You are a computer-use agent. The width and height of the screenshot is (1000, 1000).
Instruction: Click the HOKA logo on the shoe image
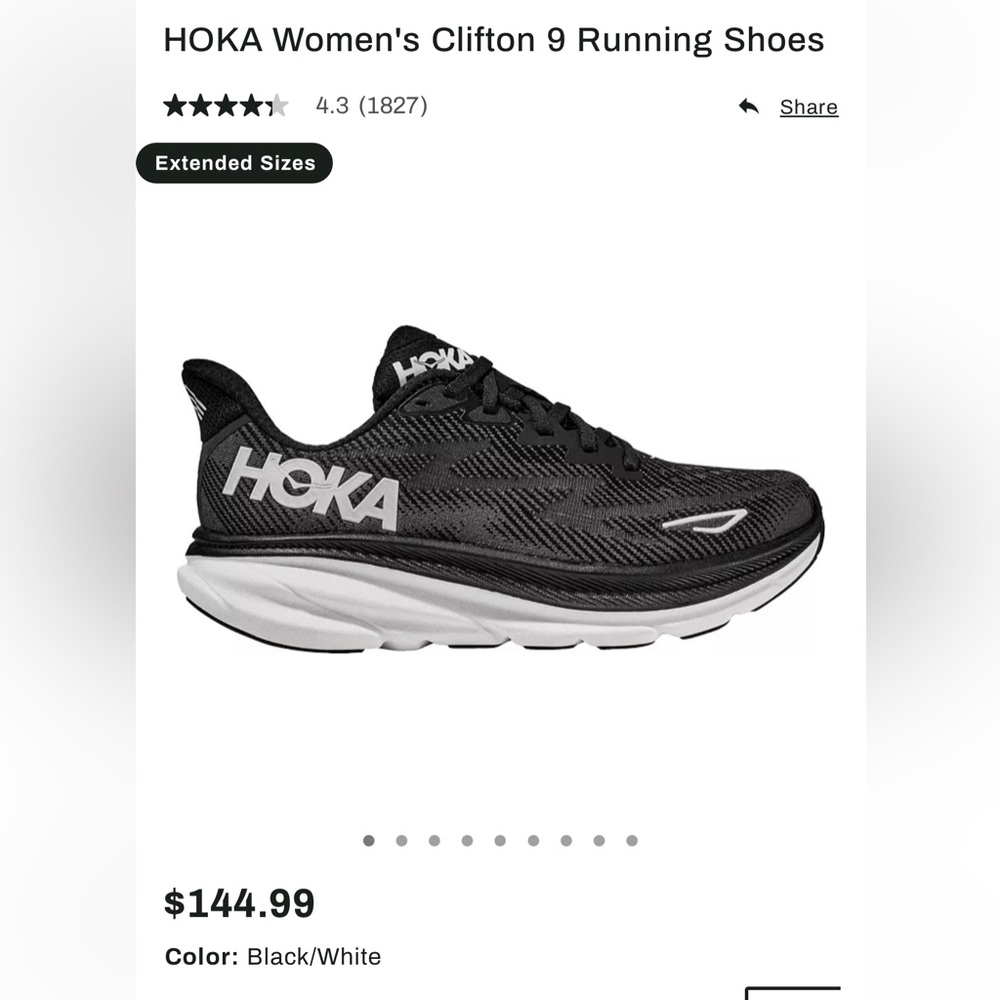click(312, 486)
